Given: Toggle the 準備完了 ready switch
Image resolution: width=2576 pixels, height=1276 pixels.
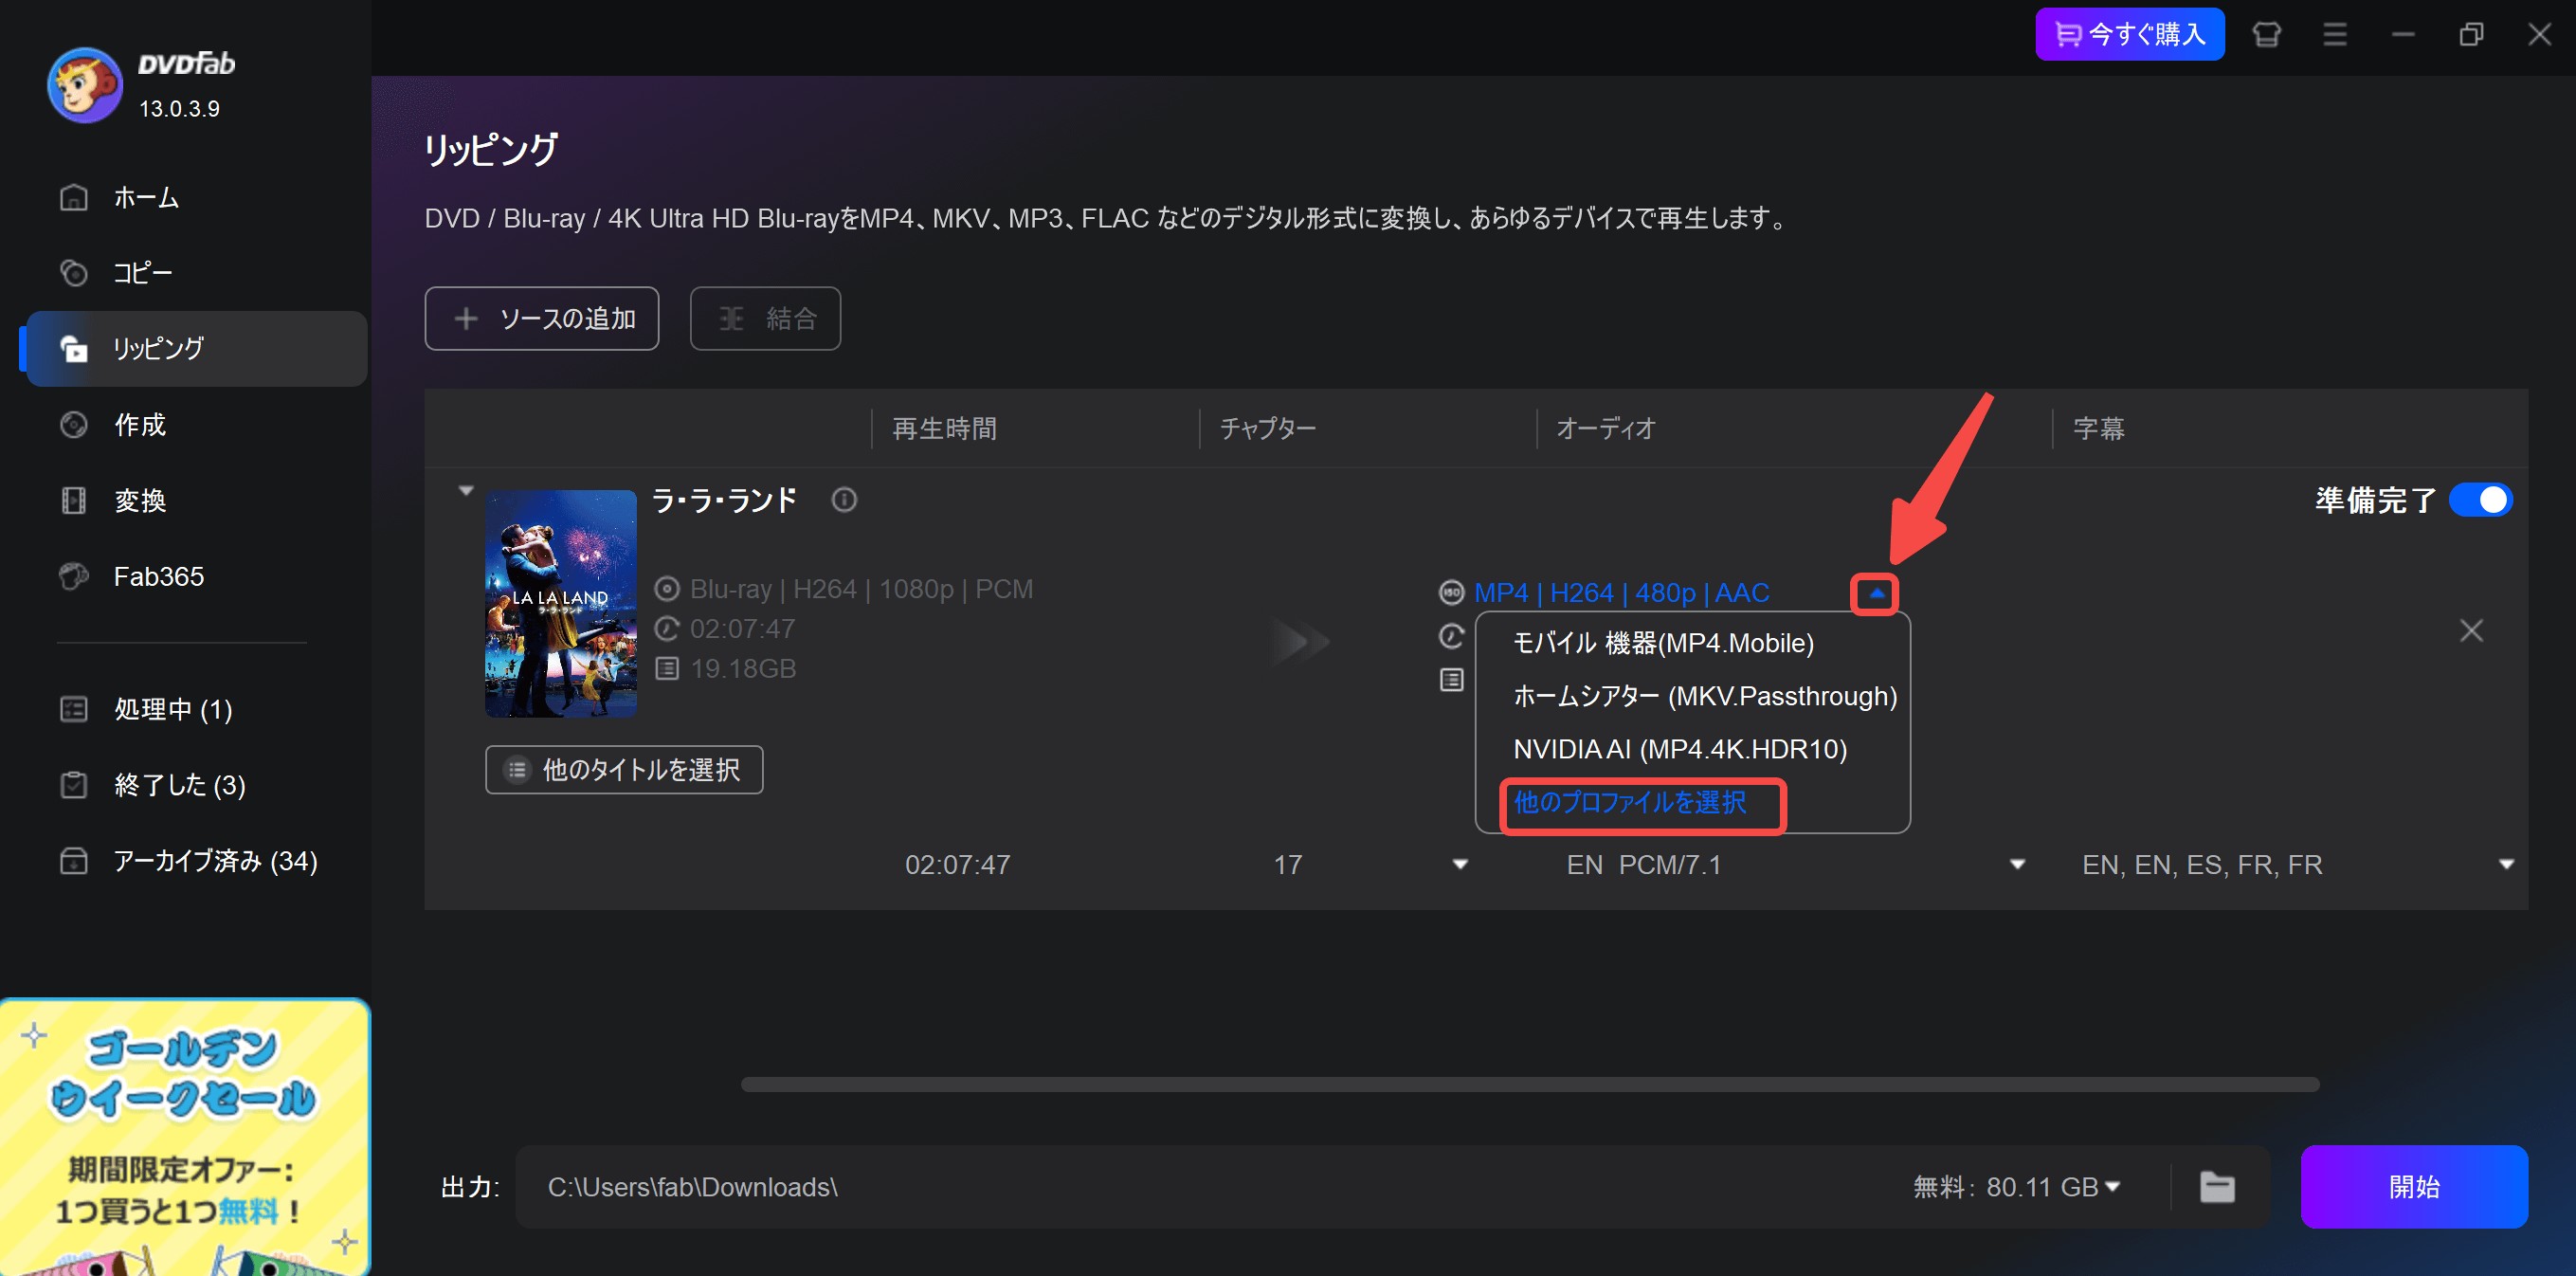Looking at the screenshot, I should 2480,500.
